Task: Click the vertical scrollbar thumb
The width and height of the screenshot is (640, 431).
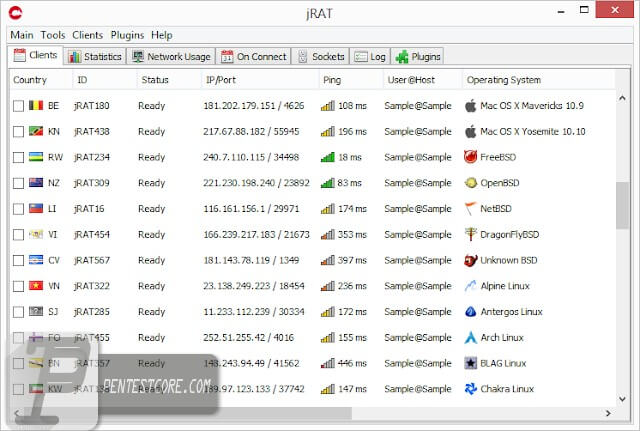Action: pyautogui.click(x=622, y=205)
